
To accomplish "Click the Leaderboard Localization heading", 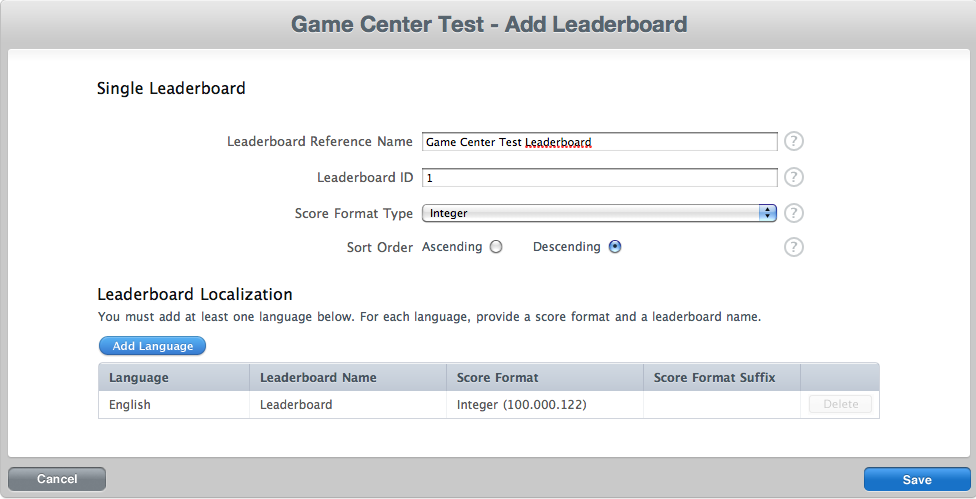I will [x=195, y=294].
